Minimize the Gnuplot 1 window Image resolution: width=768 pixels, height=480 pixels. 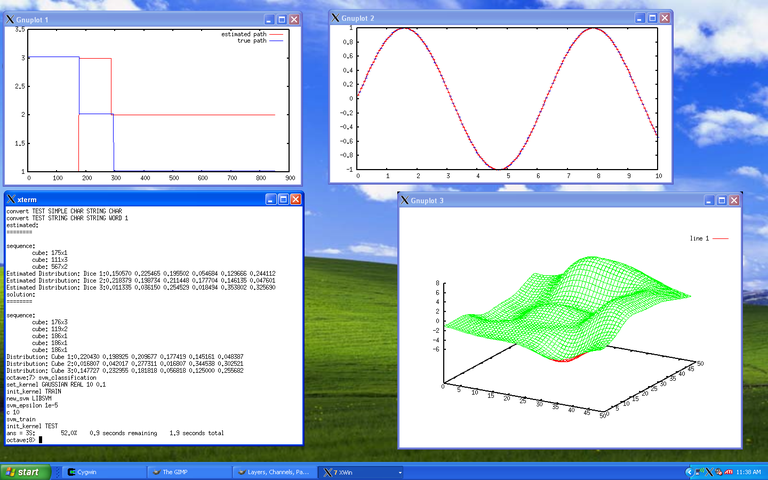(x=268, y=19)
